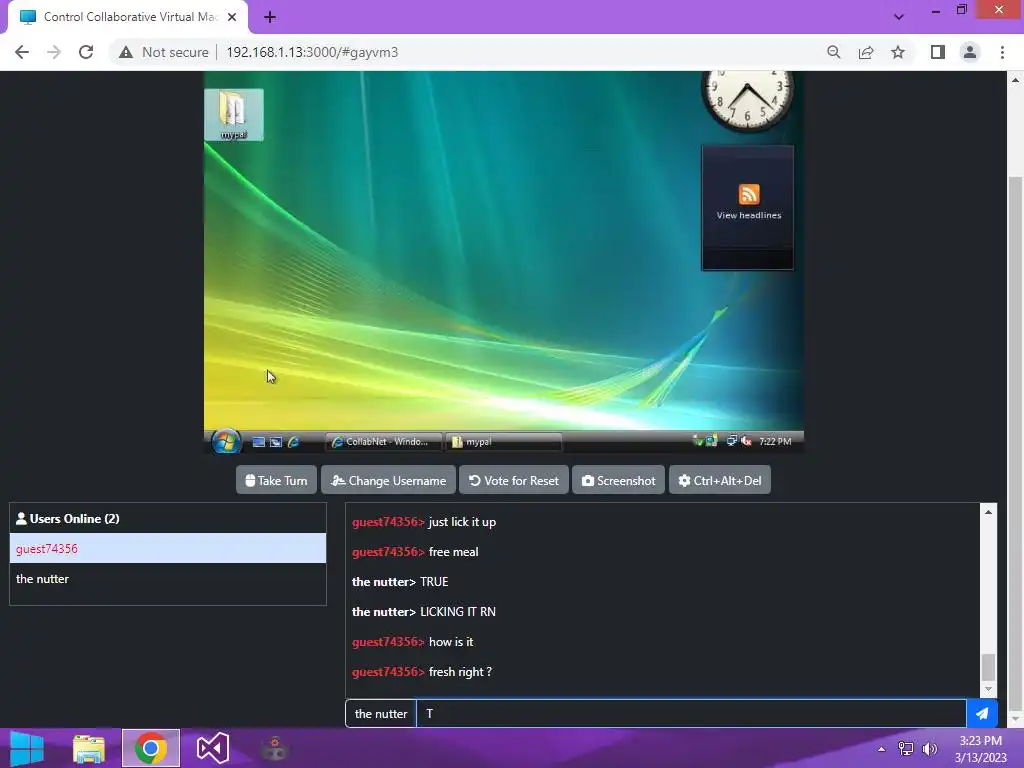Screen dimensions: 1024x768
Task: Click the mypal folder on VM desktop
Action: pyautogui.click(x=234, y=115)
